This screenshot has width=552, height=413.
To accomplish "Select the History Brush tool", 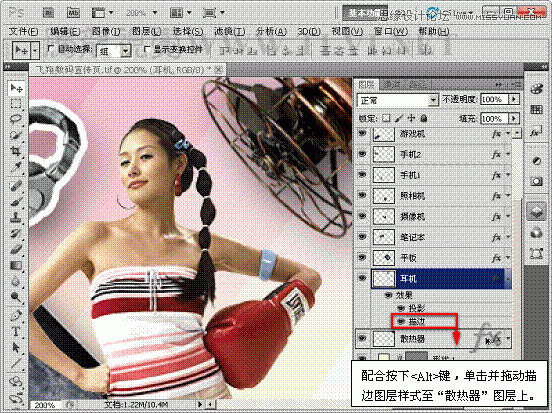I will click(x=16, y=233).
